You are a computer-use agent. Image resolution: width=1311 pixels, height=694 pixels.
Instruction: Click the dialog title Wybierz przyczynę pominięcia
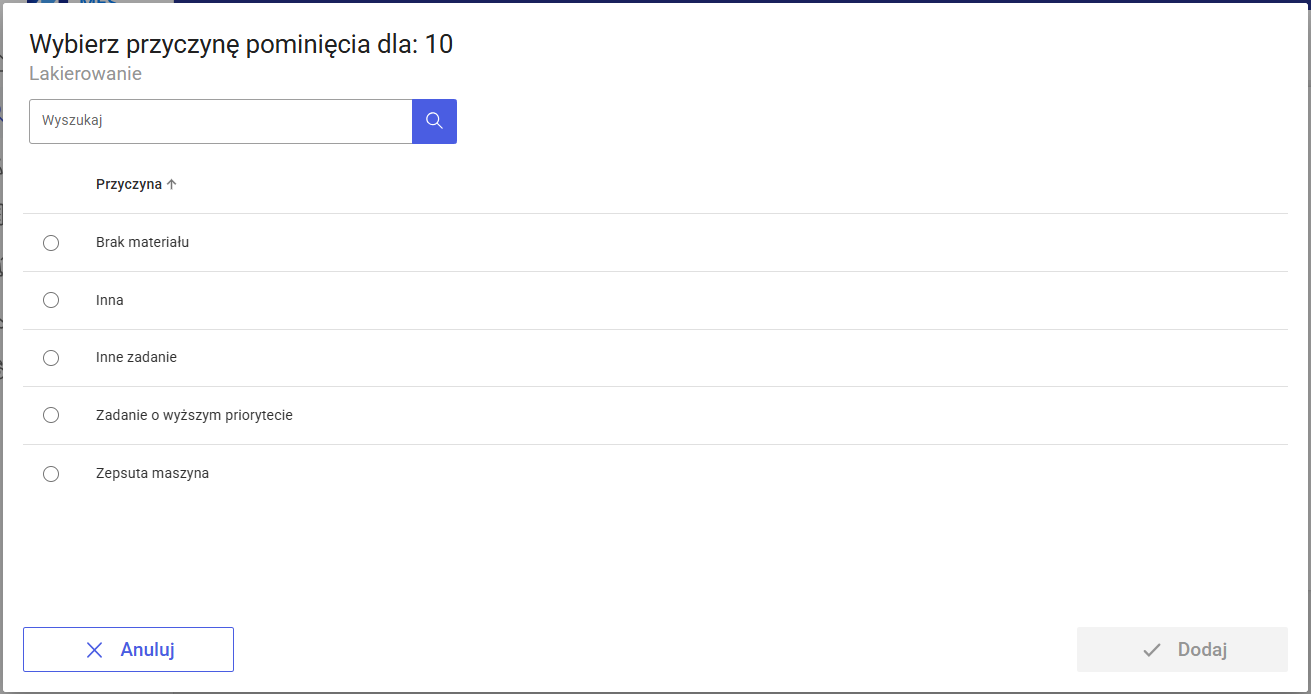click(x=241, y=44)
